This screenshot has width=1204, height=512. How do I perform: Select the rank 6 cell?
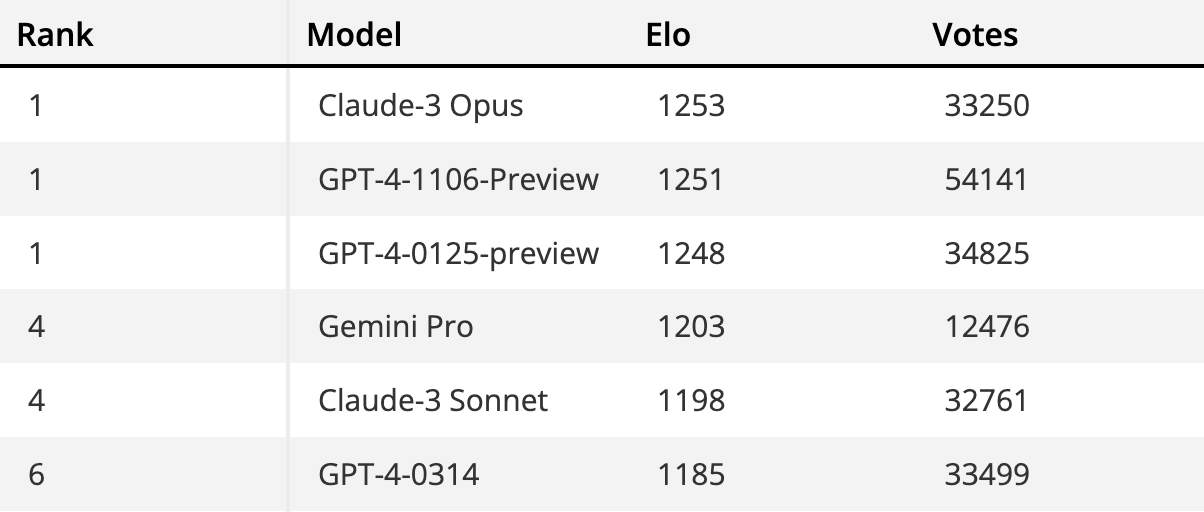tap(36, 474)
